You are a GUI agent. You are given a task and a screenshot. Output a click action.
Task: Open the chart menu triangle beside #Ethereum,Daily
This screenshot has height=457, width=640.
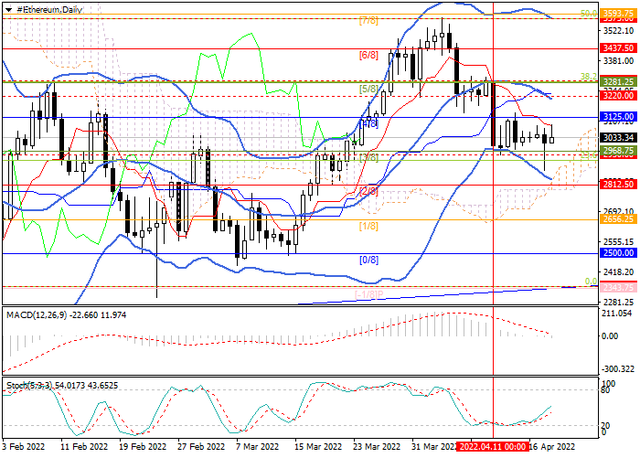tap(9, 9)
